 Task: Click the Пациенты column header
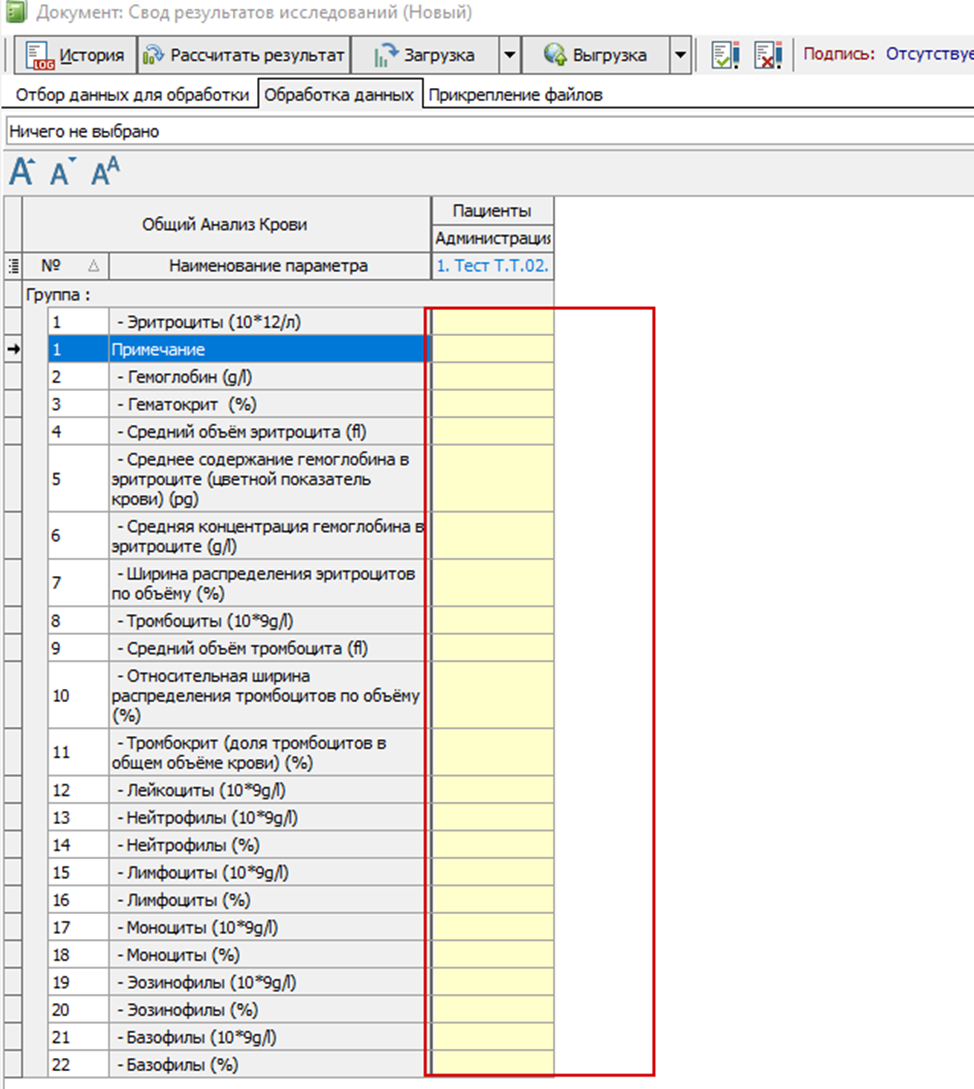click(493, 210)
